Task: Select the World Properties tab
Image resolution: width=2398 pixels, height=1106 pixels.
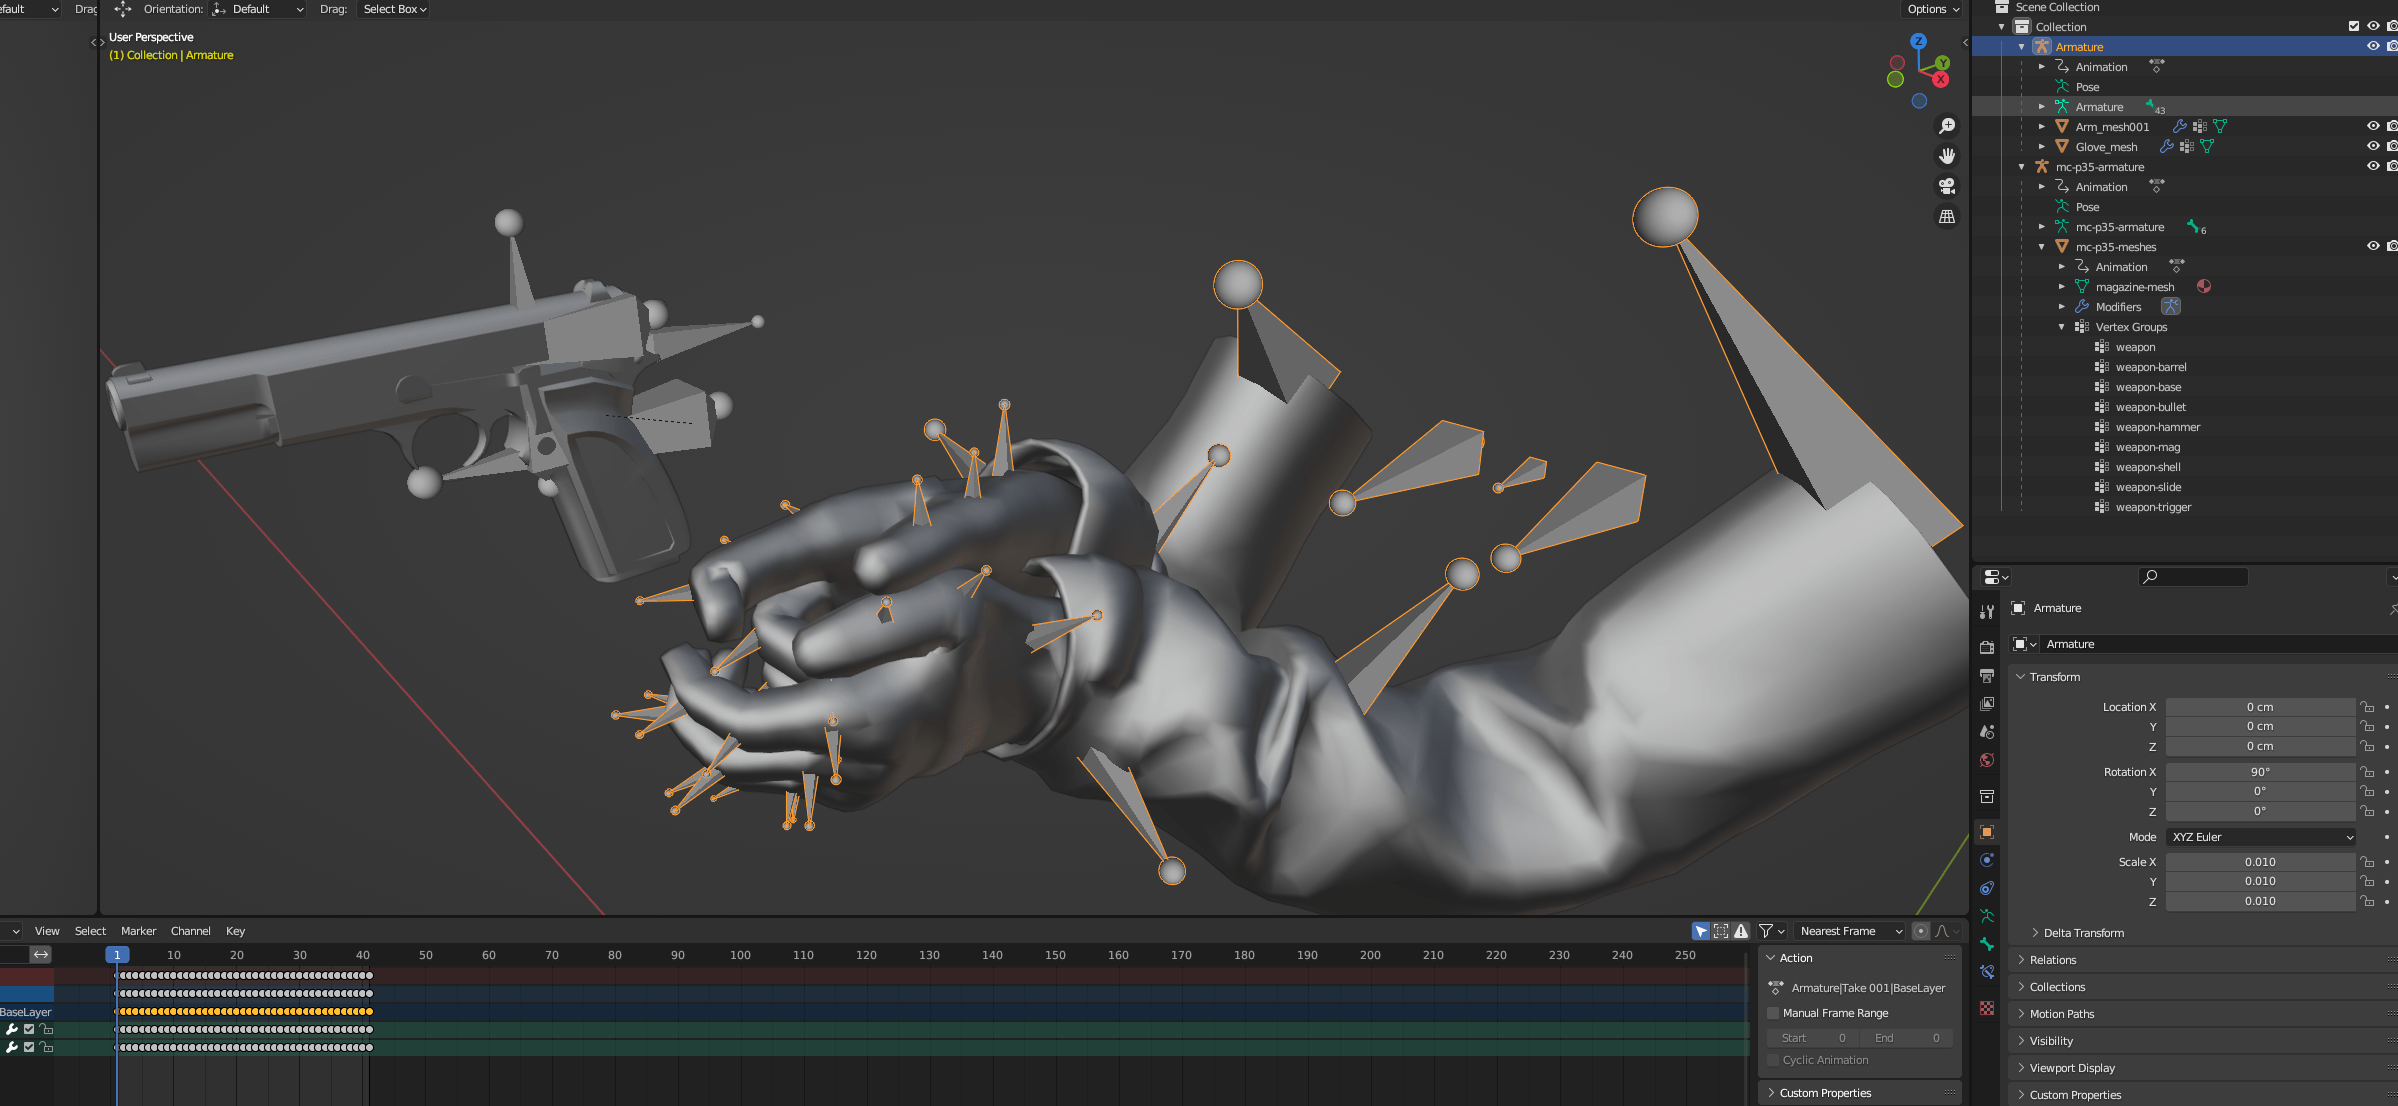Action: click(1987, 760)
